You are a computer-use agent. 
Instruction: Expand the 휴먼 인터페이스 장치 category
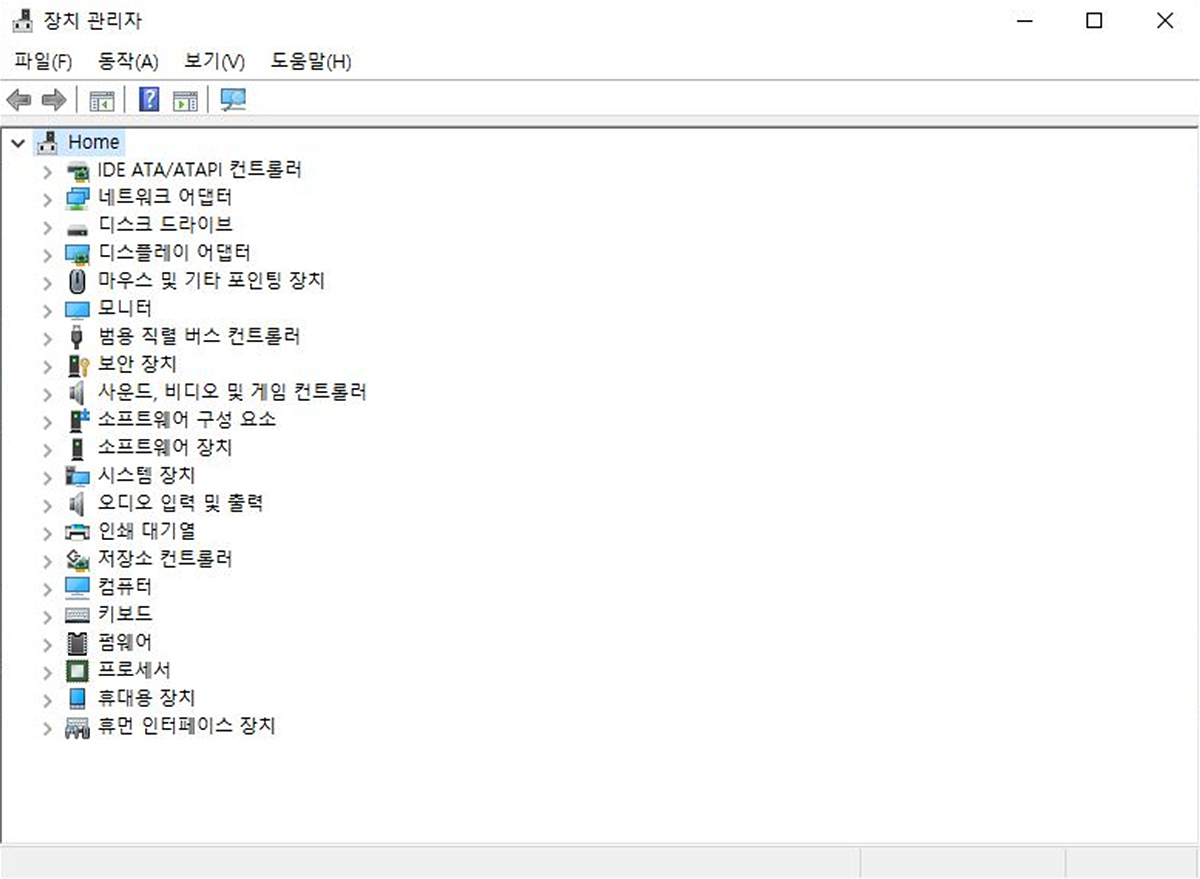coord(47,727)
